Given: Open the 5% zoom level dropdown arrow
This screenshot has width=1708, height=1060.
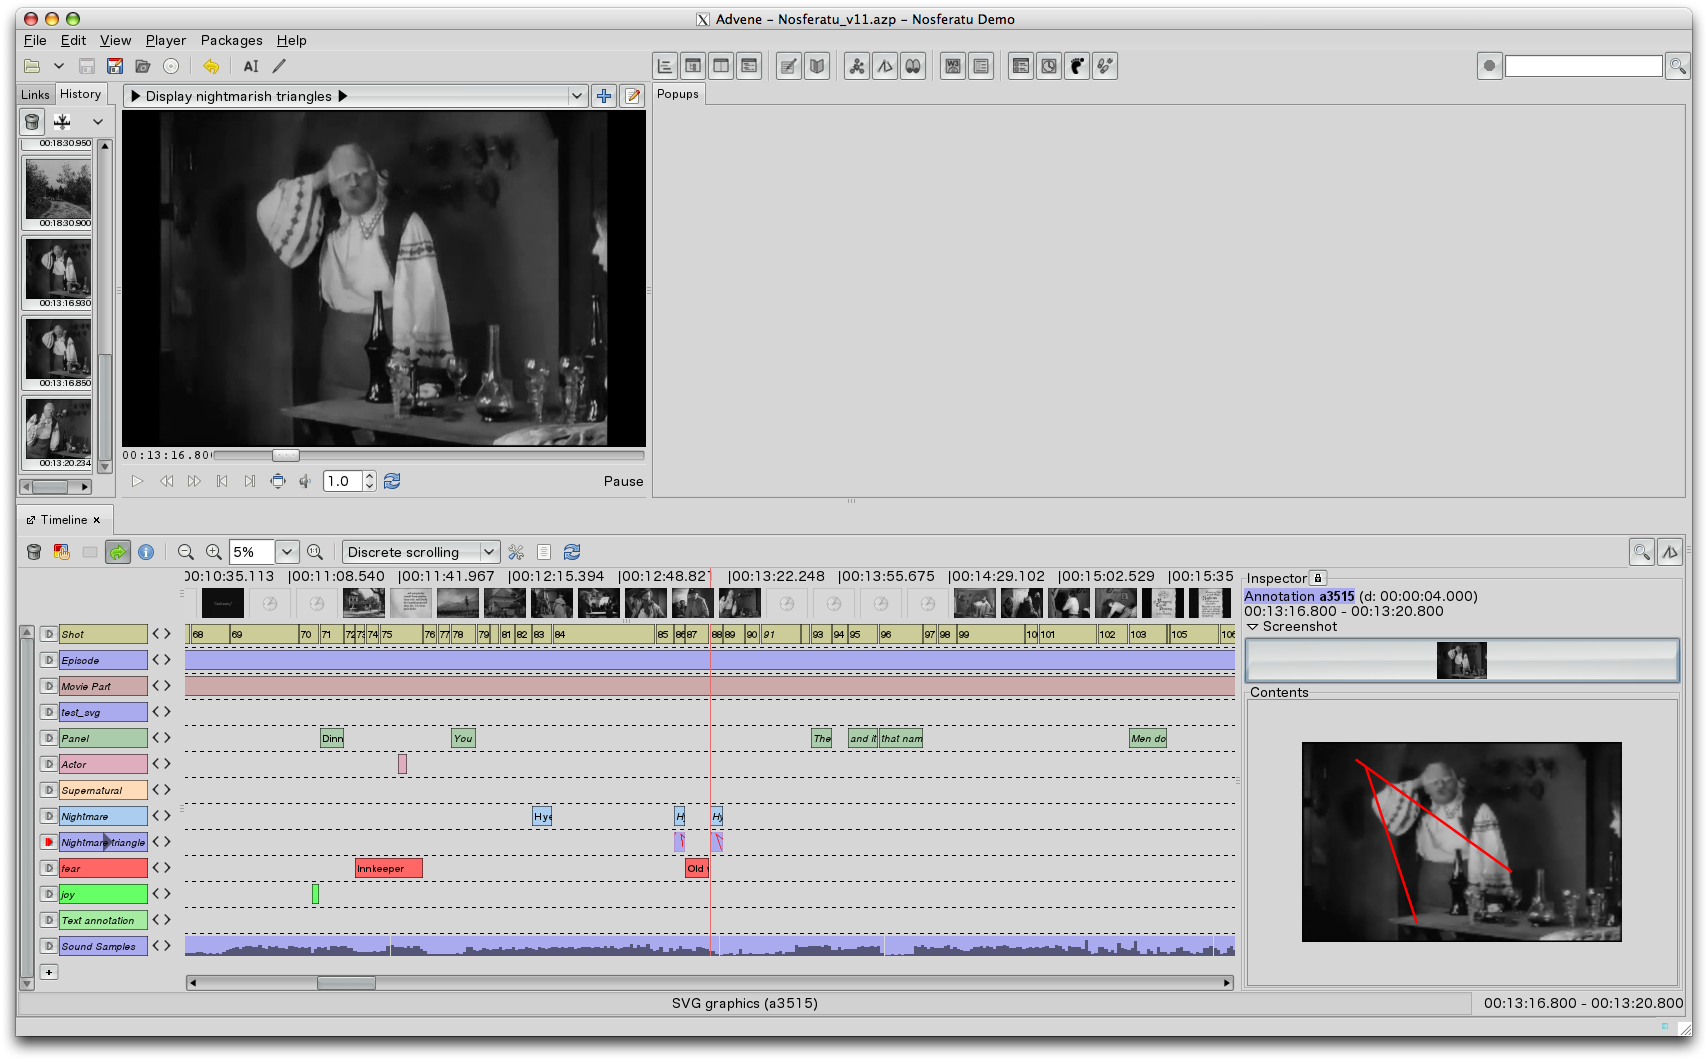Looking at the screenshot, I should click(287, 552).
